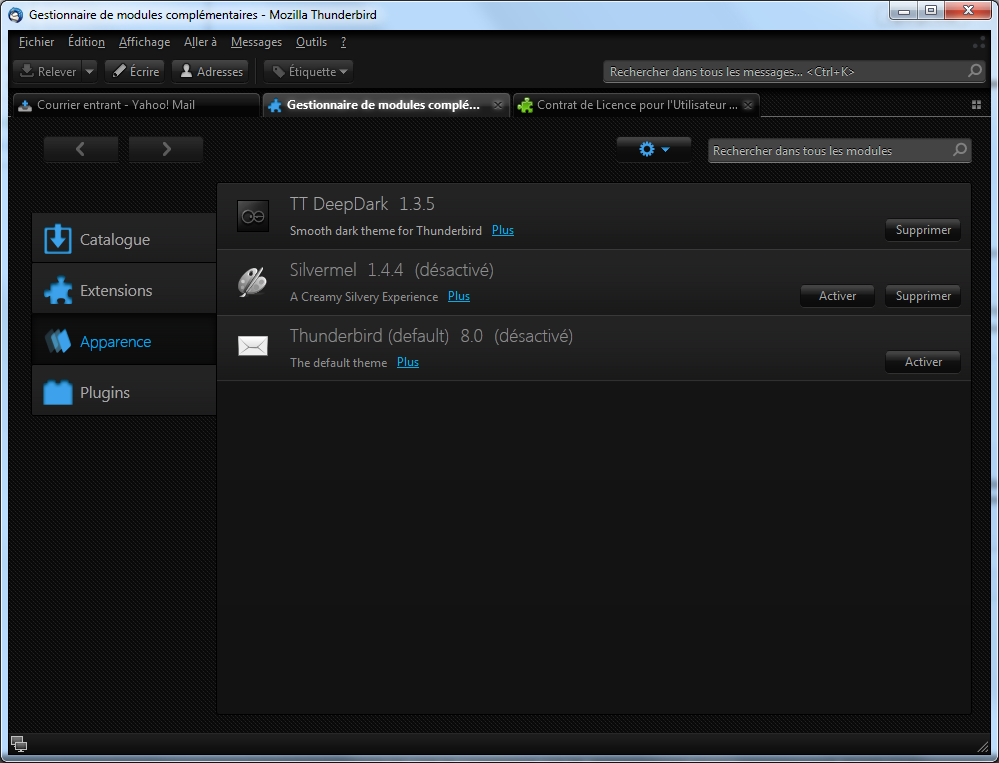Click the TT DeepDark theme icon
The width and height of the screenshot is (999, 763).
(253, 216)
